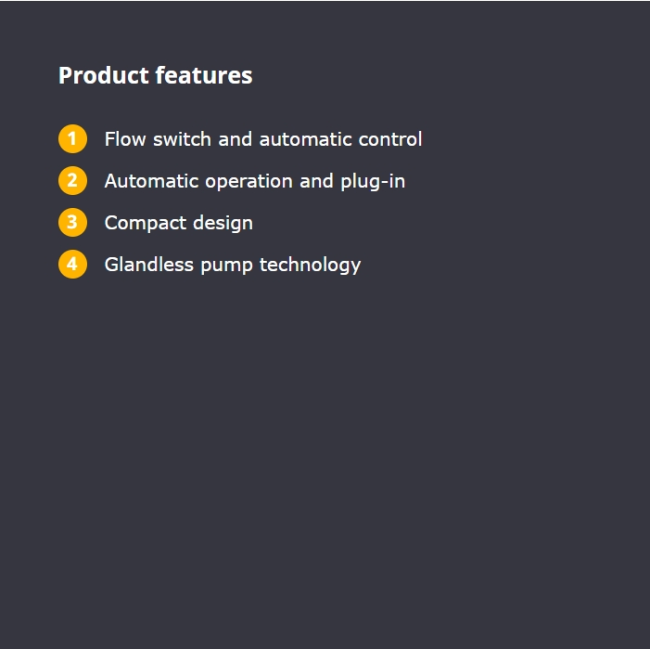Screen dimensions: 650x649
Task: Click the word 'Compact' in feature three
Action: click(x=145, y=224)
